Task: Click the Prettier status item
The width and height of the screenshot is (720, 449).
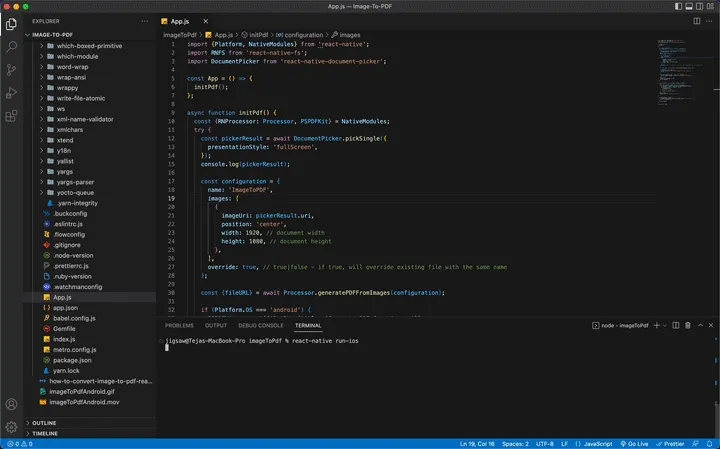Action: pos(670,444)
